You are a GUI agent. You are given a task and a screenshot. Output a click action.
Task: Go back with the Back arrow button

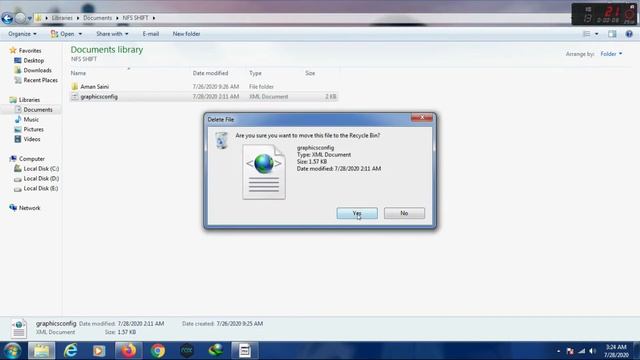pyautogui.click(x=7, y=18)
